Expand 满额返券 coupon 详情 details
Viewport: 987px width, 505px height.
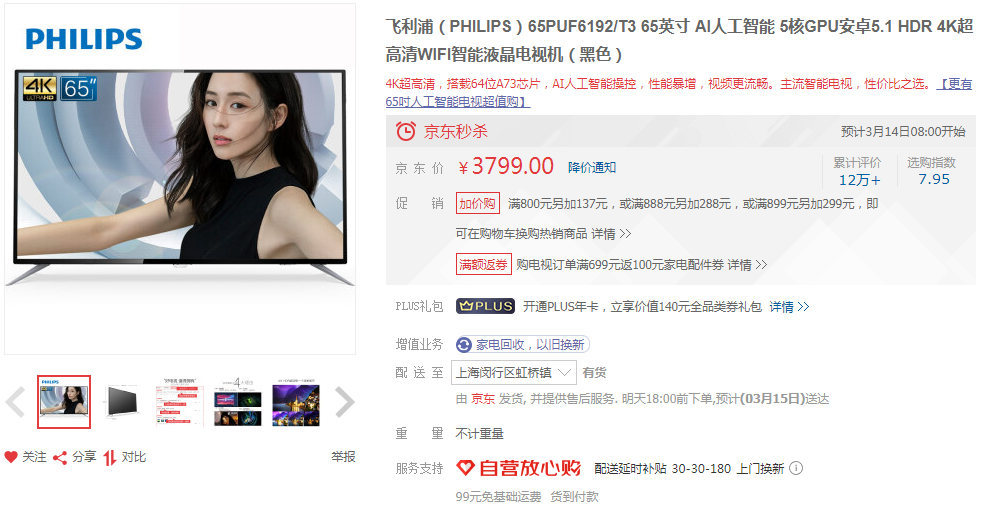click(x=747, y=265)
